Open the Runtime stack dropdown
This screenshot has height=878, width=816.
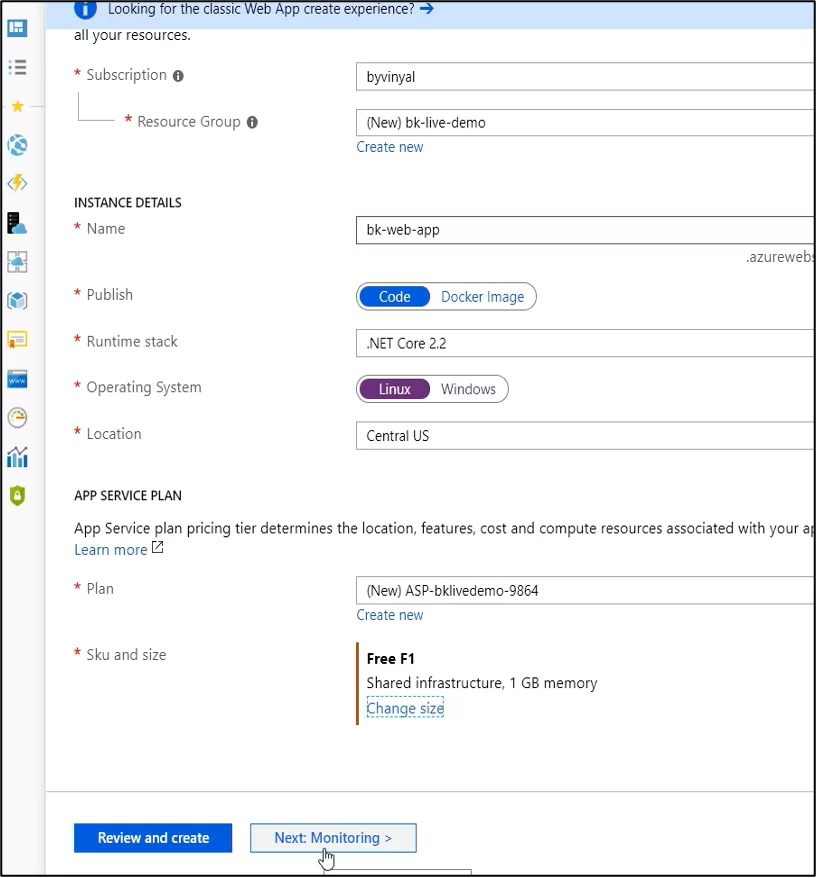tap(585, 343)
